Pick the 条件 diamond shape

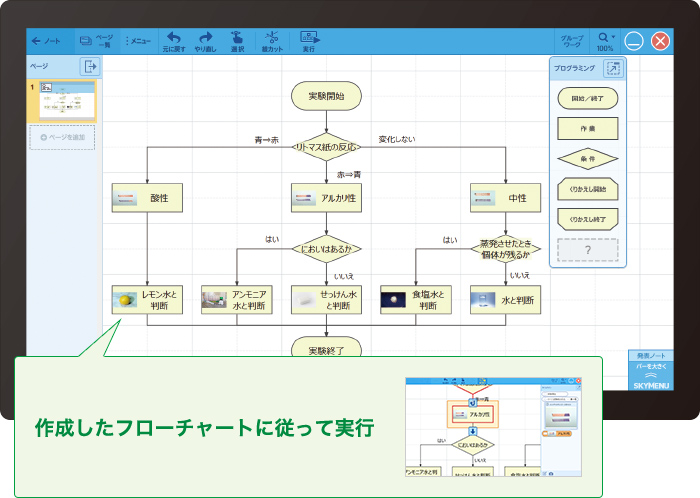tap(588, 159)
